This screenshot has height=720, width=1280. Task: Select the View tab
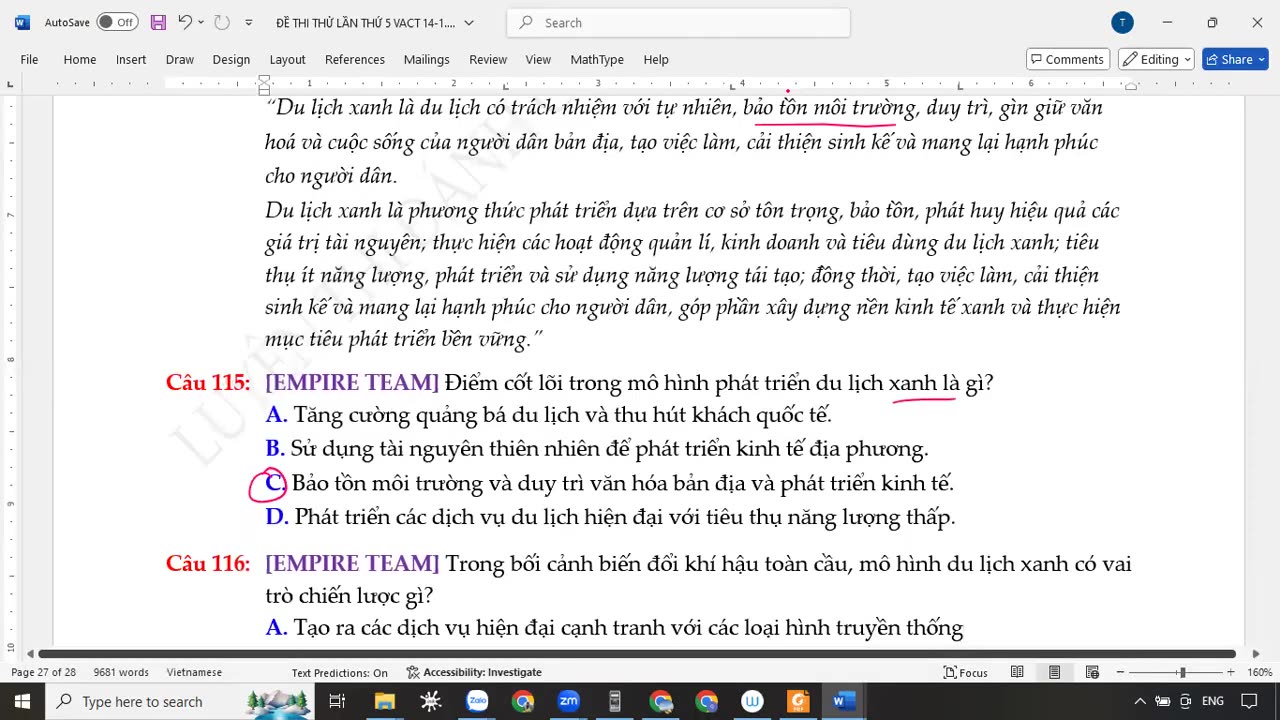(x=538, y=59)
